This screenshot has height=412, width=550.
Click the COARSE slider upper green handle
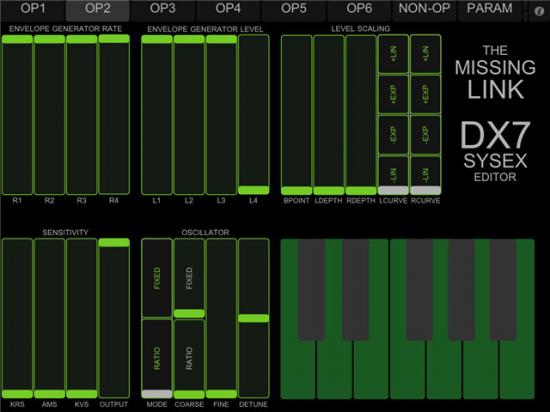point(189,313)
